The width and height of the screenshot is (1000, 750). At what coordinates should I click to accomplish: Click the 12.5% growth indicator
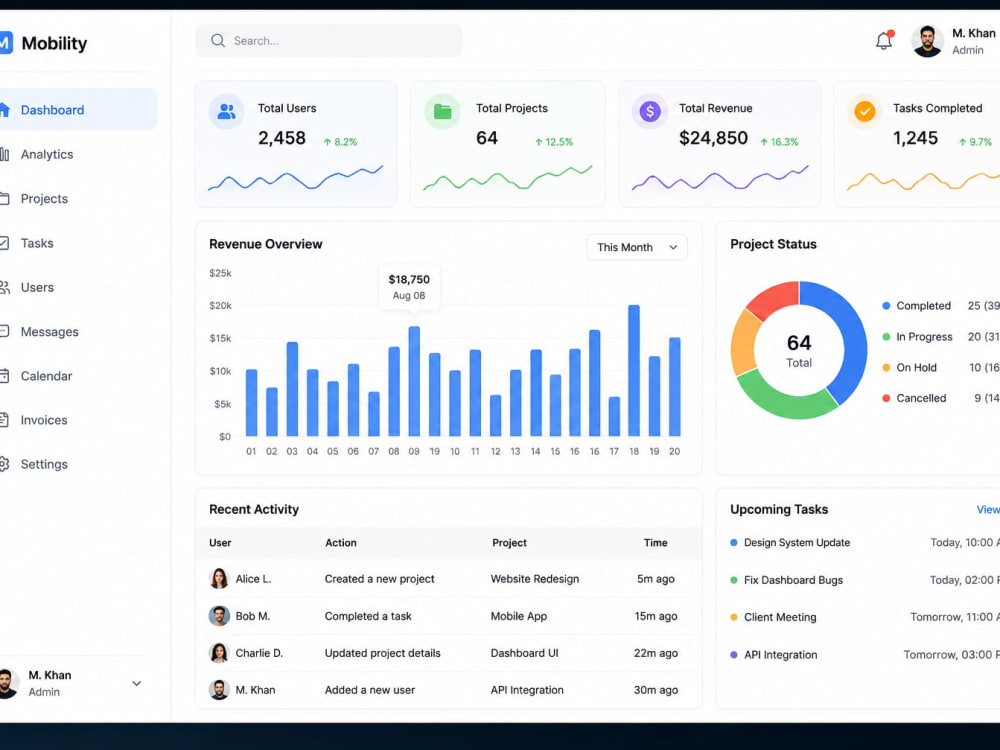point(554,142)
